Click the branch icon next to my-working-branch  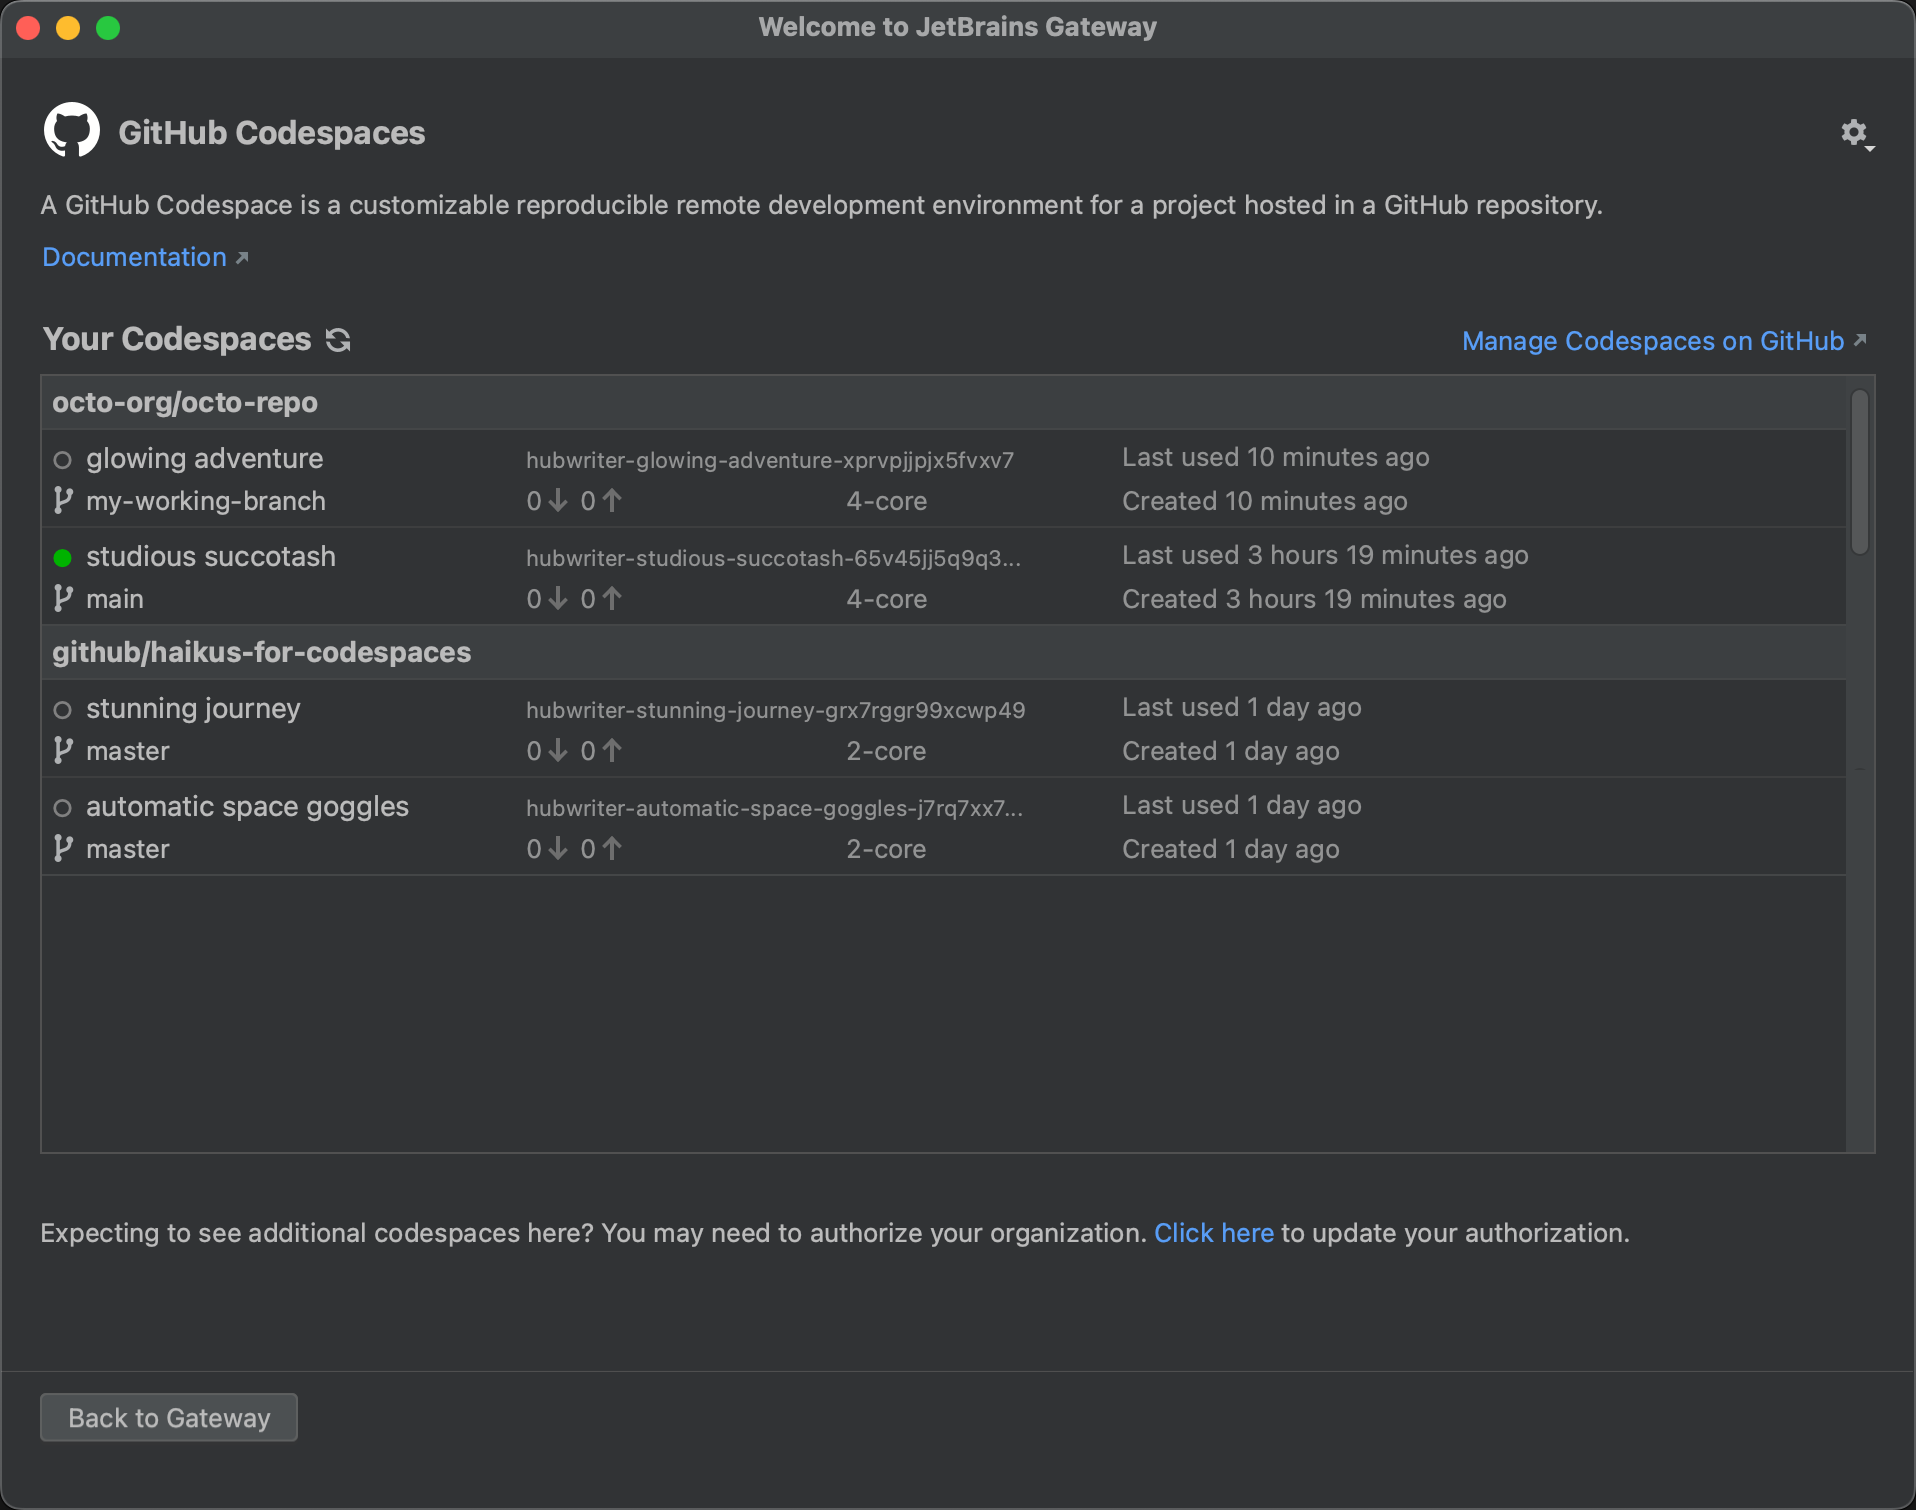(x=63, y=500)
